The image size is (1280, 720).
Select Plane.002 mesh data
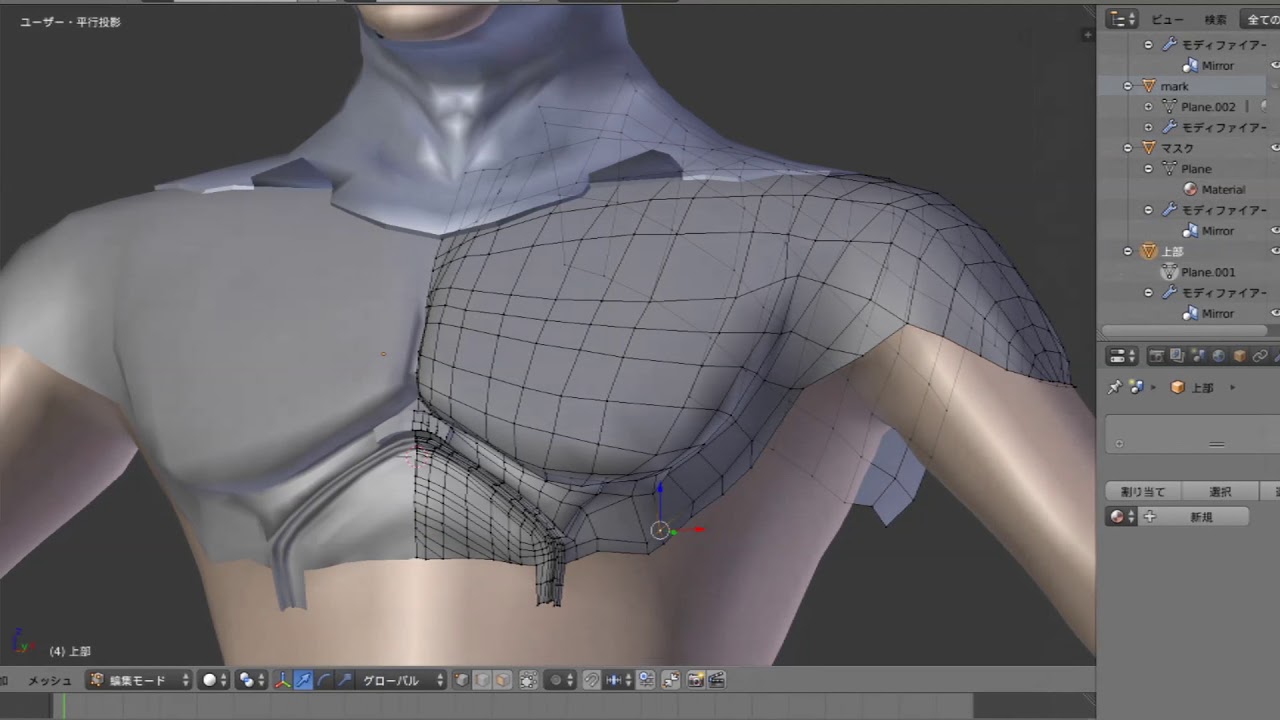pyautogui.click(x=1207, y=107)
